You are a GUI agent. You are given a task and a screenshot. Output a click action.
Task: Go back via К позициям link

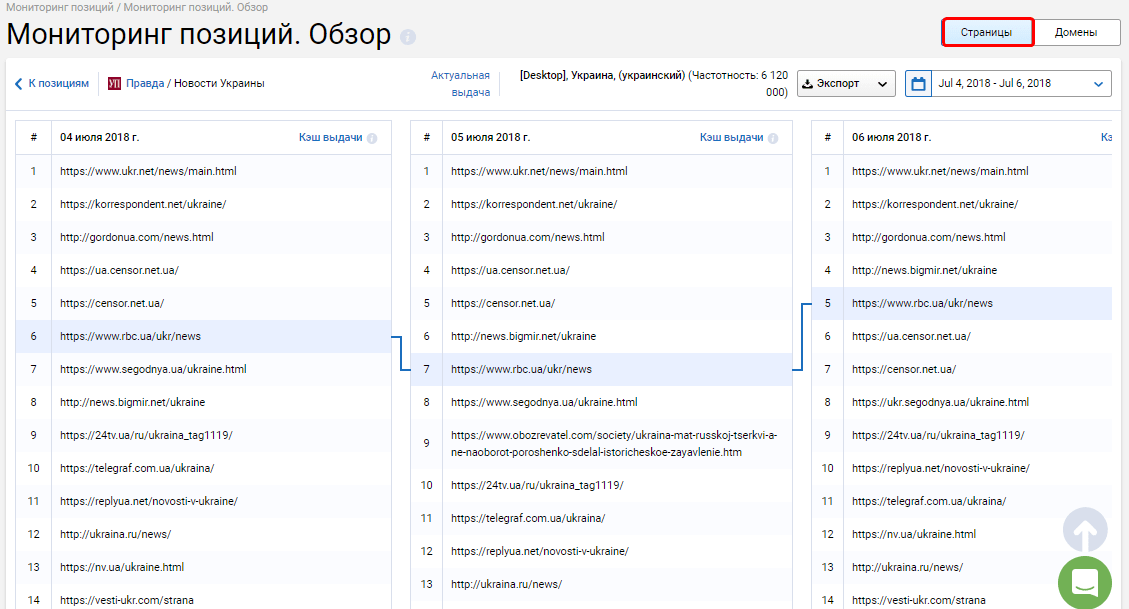pos(58,84)
